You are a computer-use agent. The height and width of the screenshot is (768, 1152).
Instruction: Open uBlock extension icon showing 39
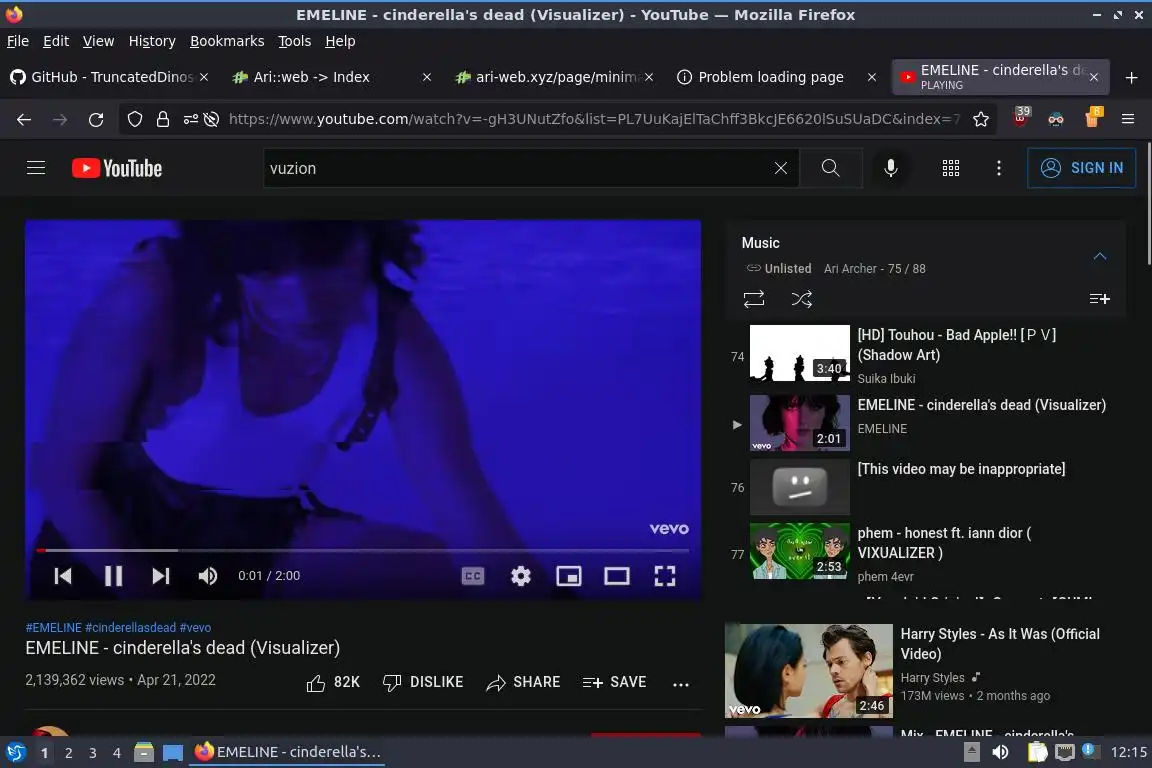pyautogui.click(x=1020, y=118)
